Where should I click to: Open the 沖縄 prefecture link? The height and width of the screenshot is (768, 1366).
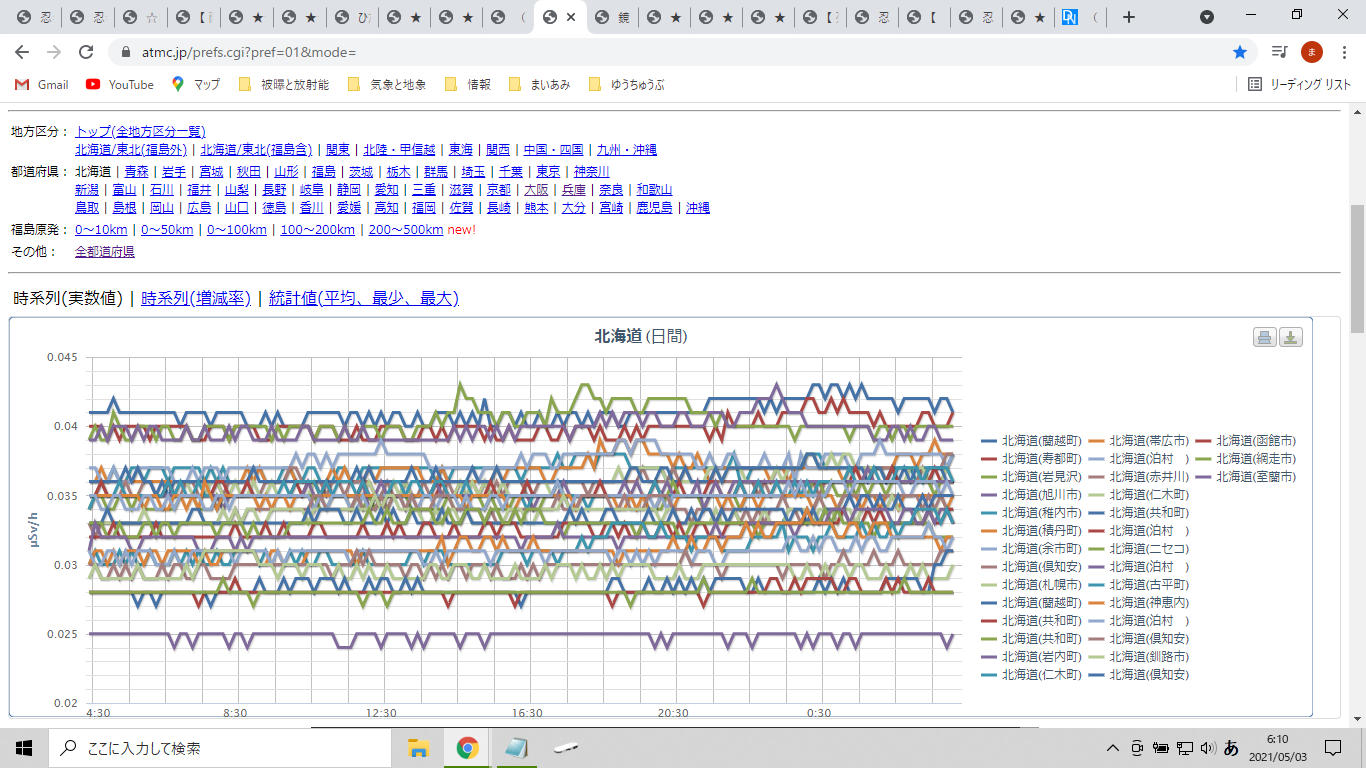click(x=698, y=208)
